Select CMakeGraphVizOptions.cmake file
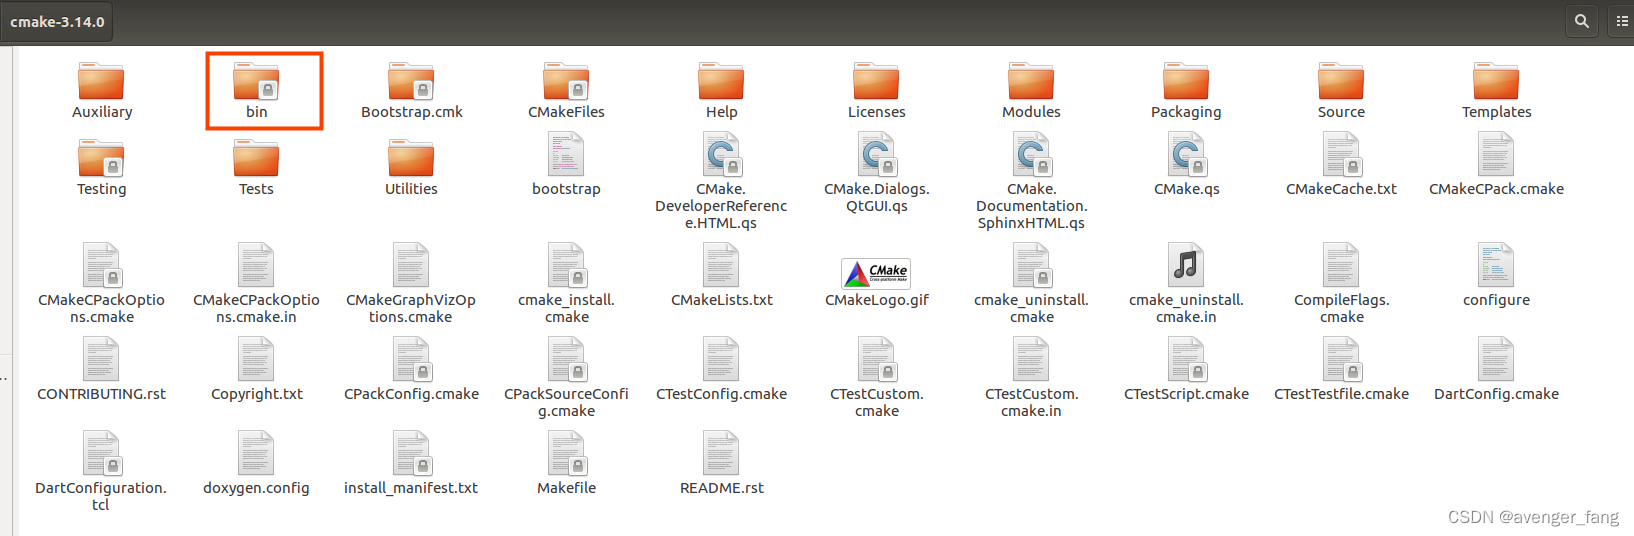This screenshot has width=1634, height=536. tap(411, 284)
